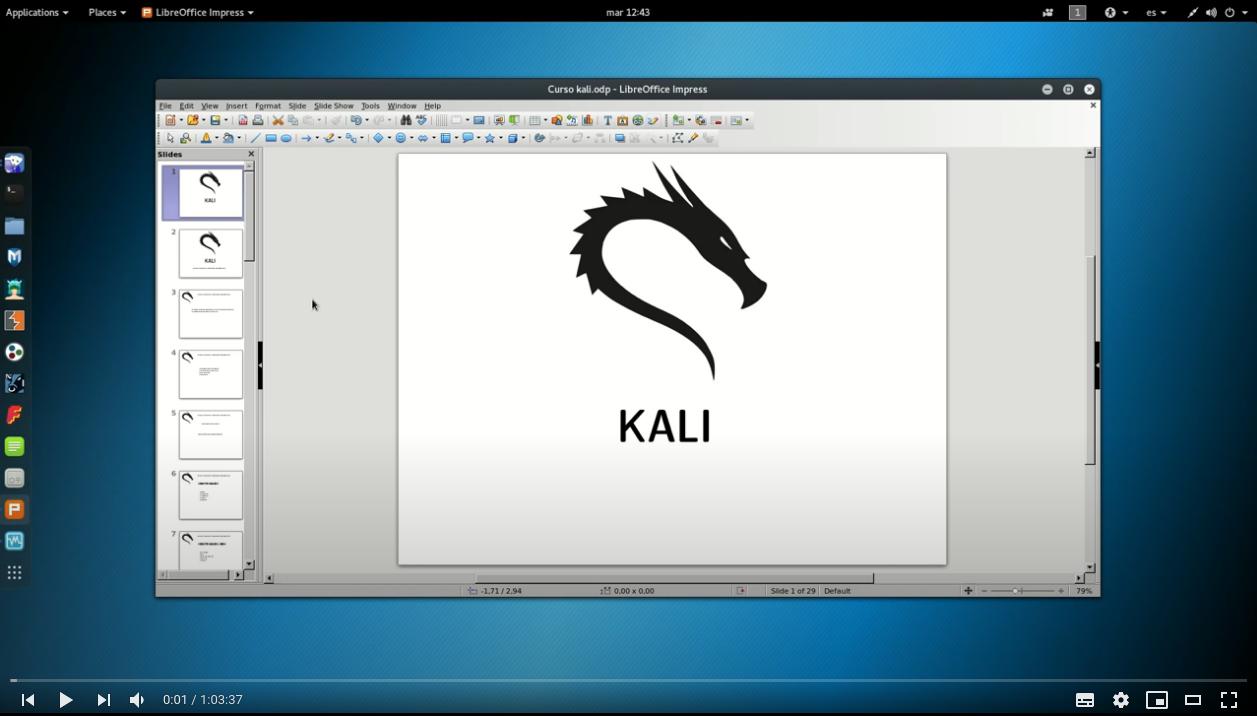Select the smiley Symbol Shapes tool
This screenshot has width=1257, height=716.
[x=400, y=138]
